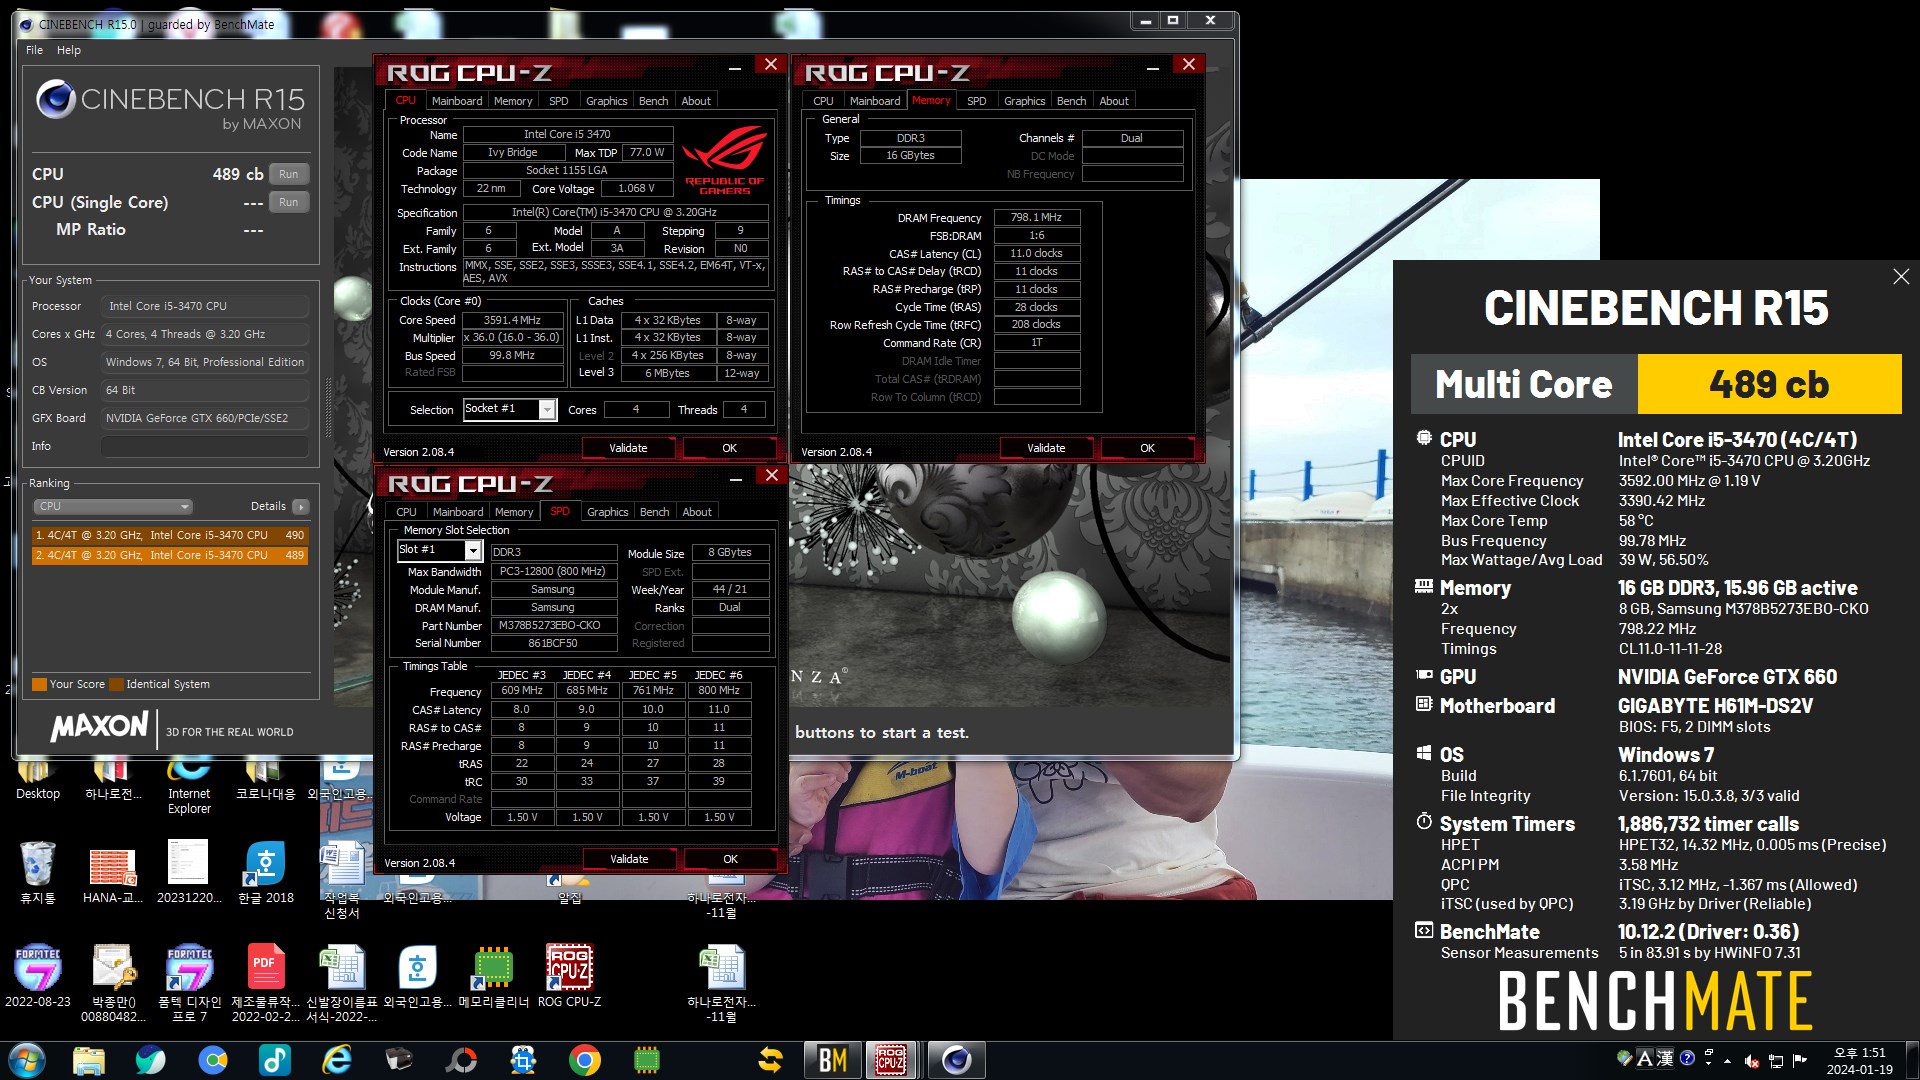Open the 한글 2018 desktop shortcut
The image size is (1920, 1080).
point(265,872)
